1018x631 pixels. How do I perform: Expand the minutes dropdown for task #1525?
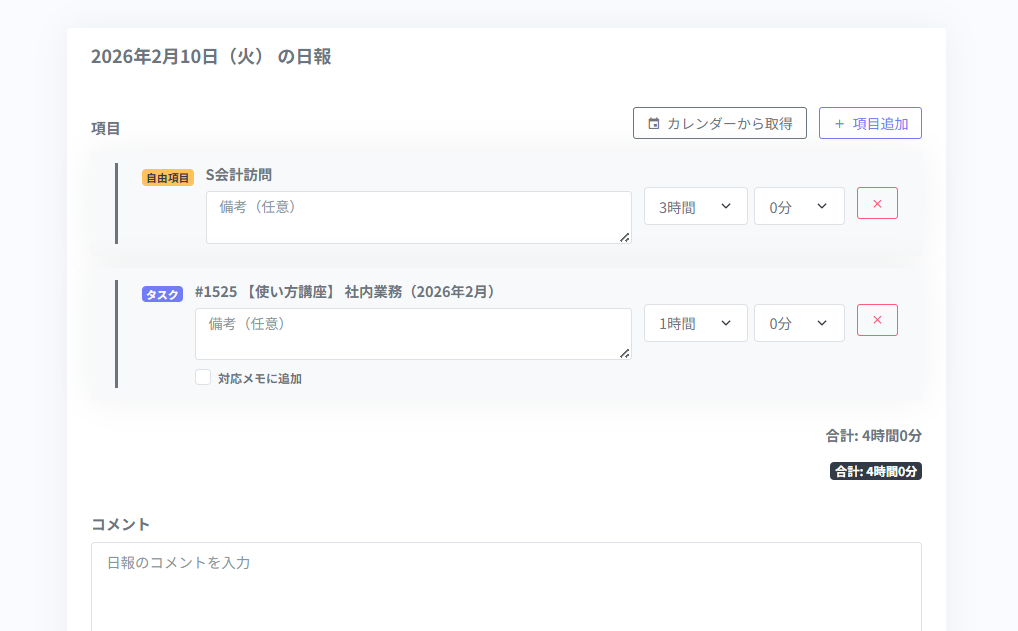pos(799,323)
